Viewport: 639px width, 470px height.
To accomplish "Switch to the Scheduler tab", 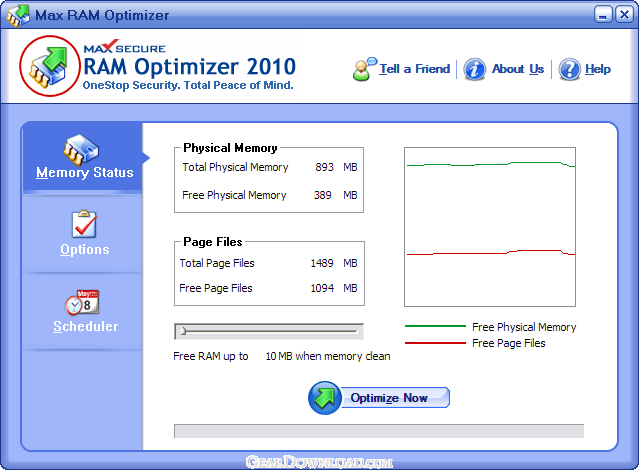I will (x=82, y=311).
